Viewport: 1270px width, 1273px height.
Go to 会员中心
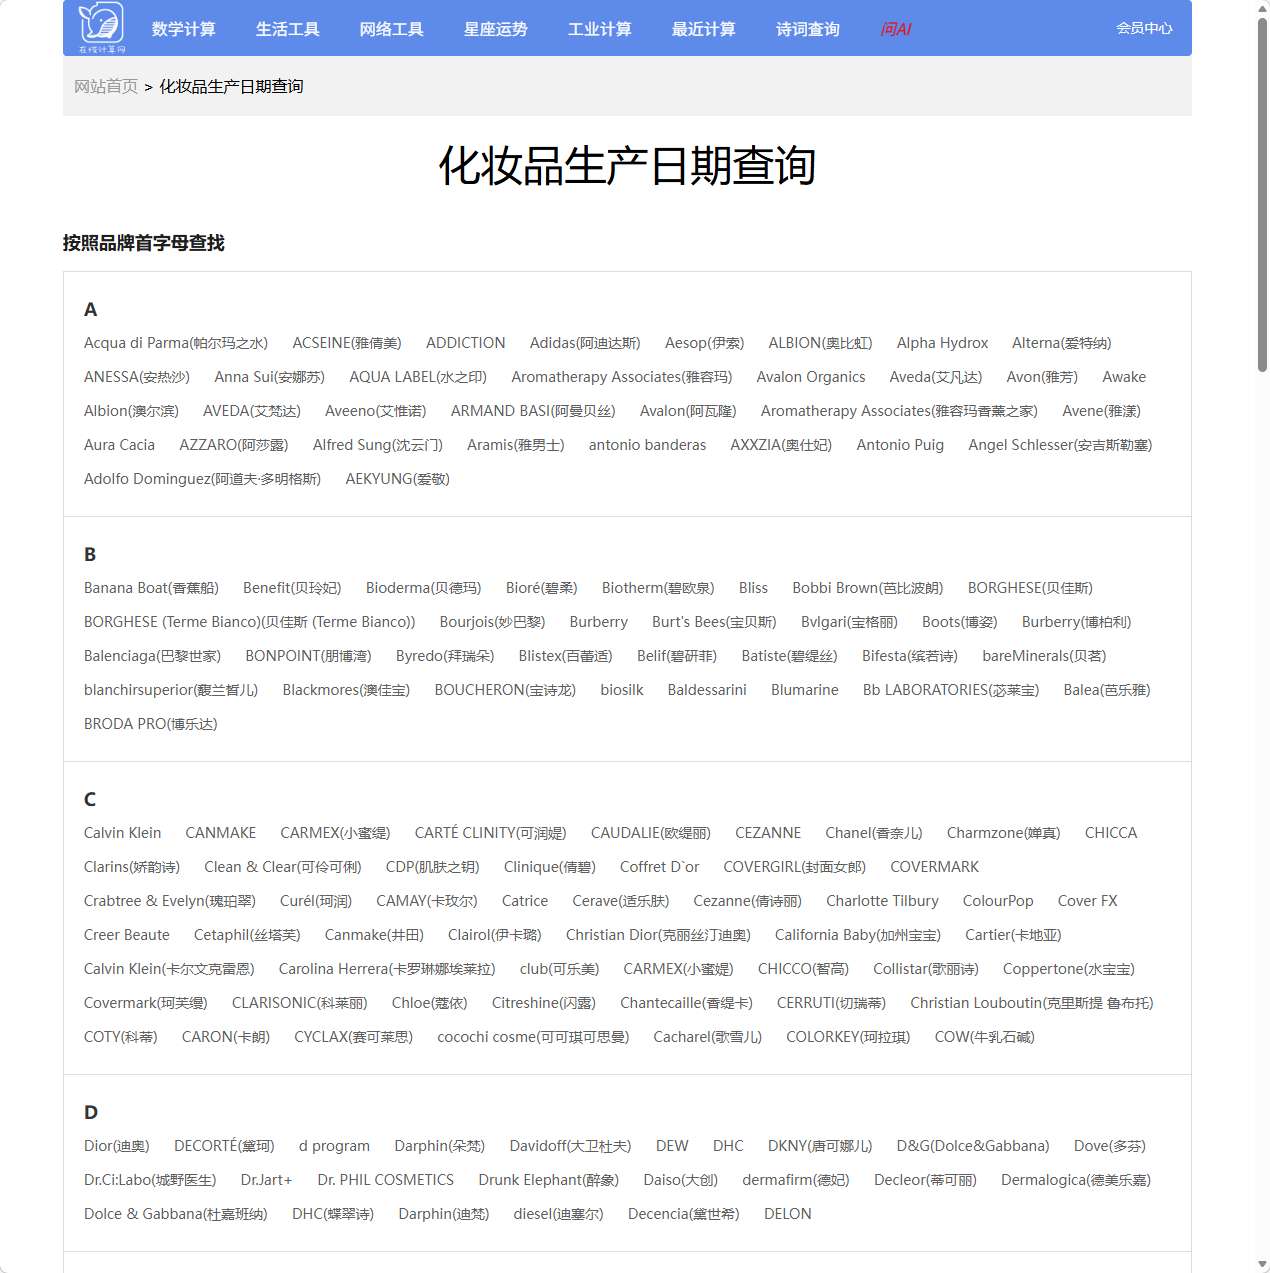click(x=1144, y=29)
